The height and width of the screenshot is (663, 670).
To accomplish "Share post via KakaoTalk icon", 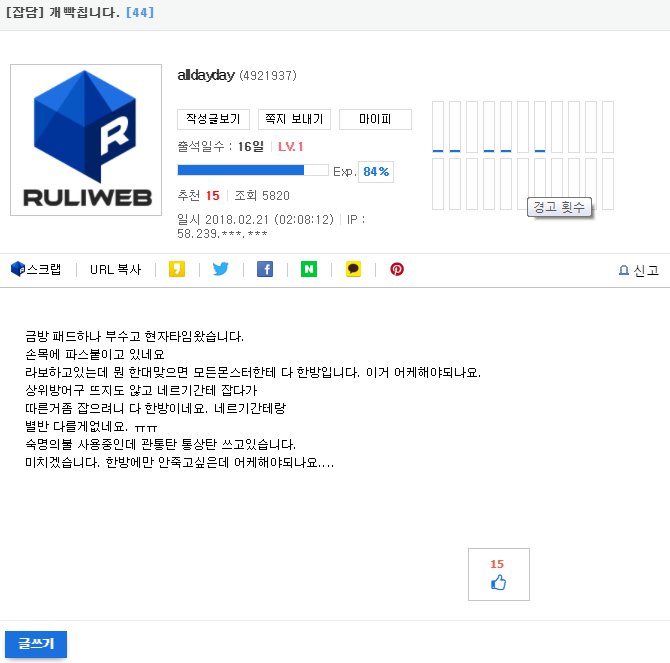I will pyautogui.click(x=353, y=269).
